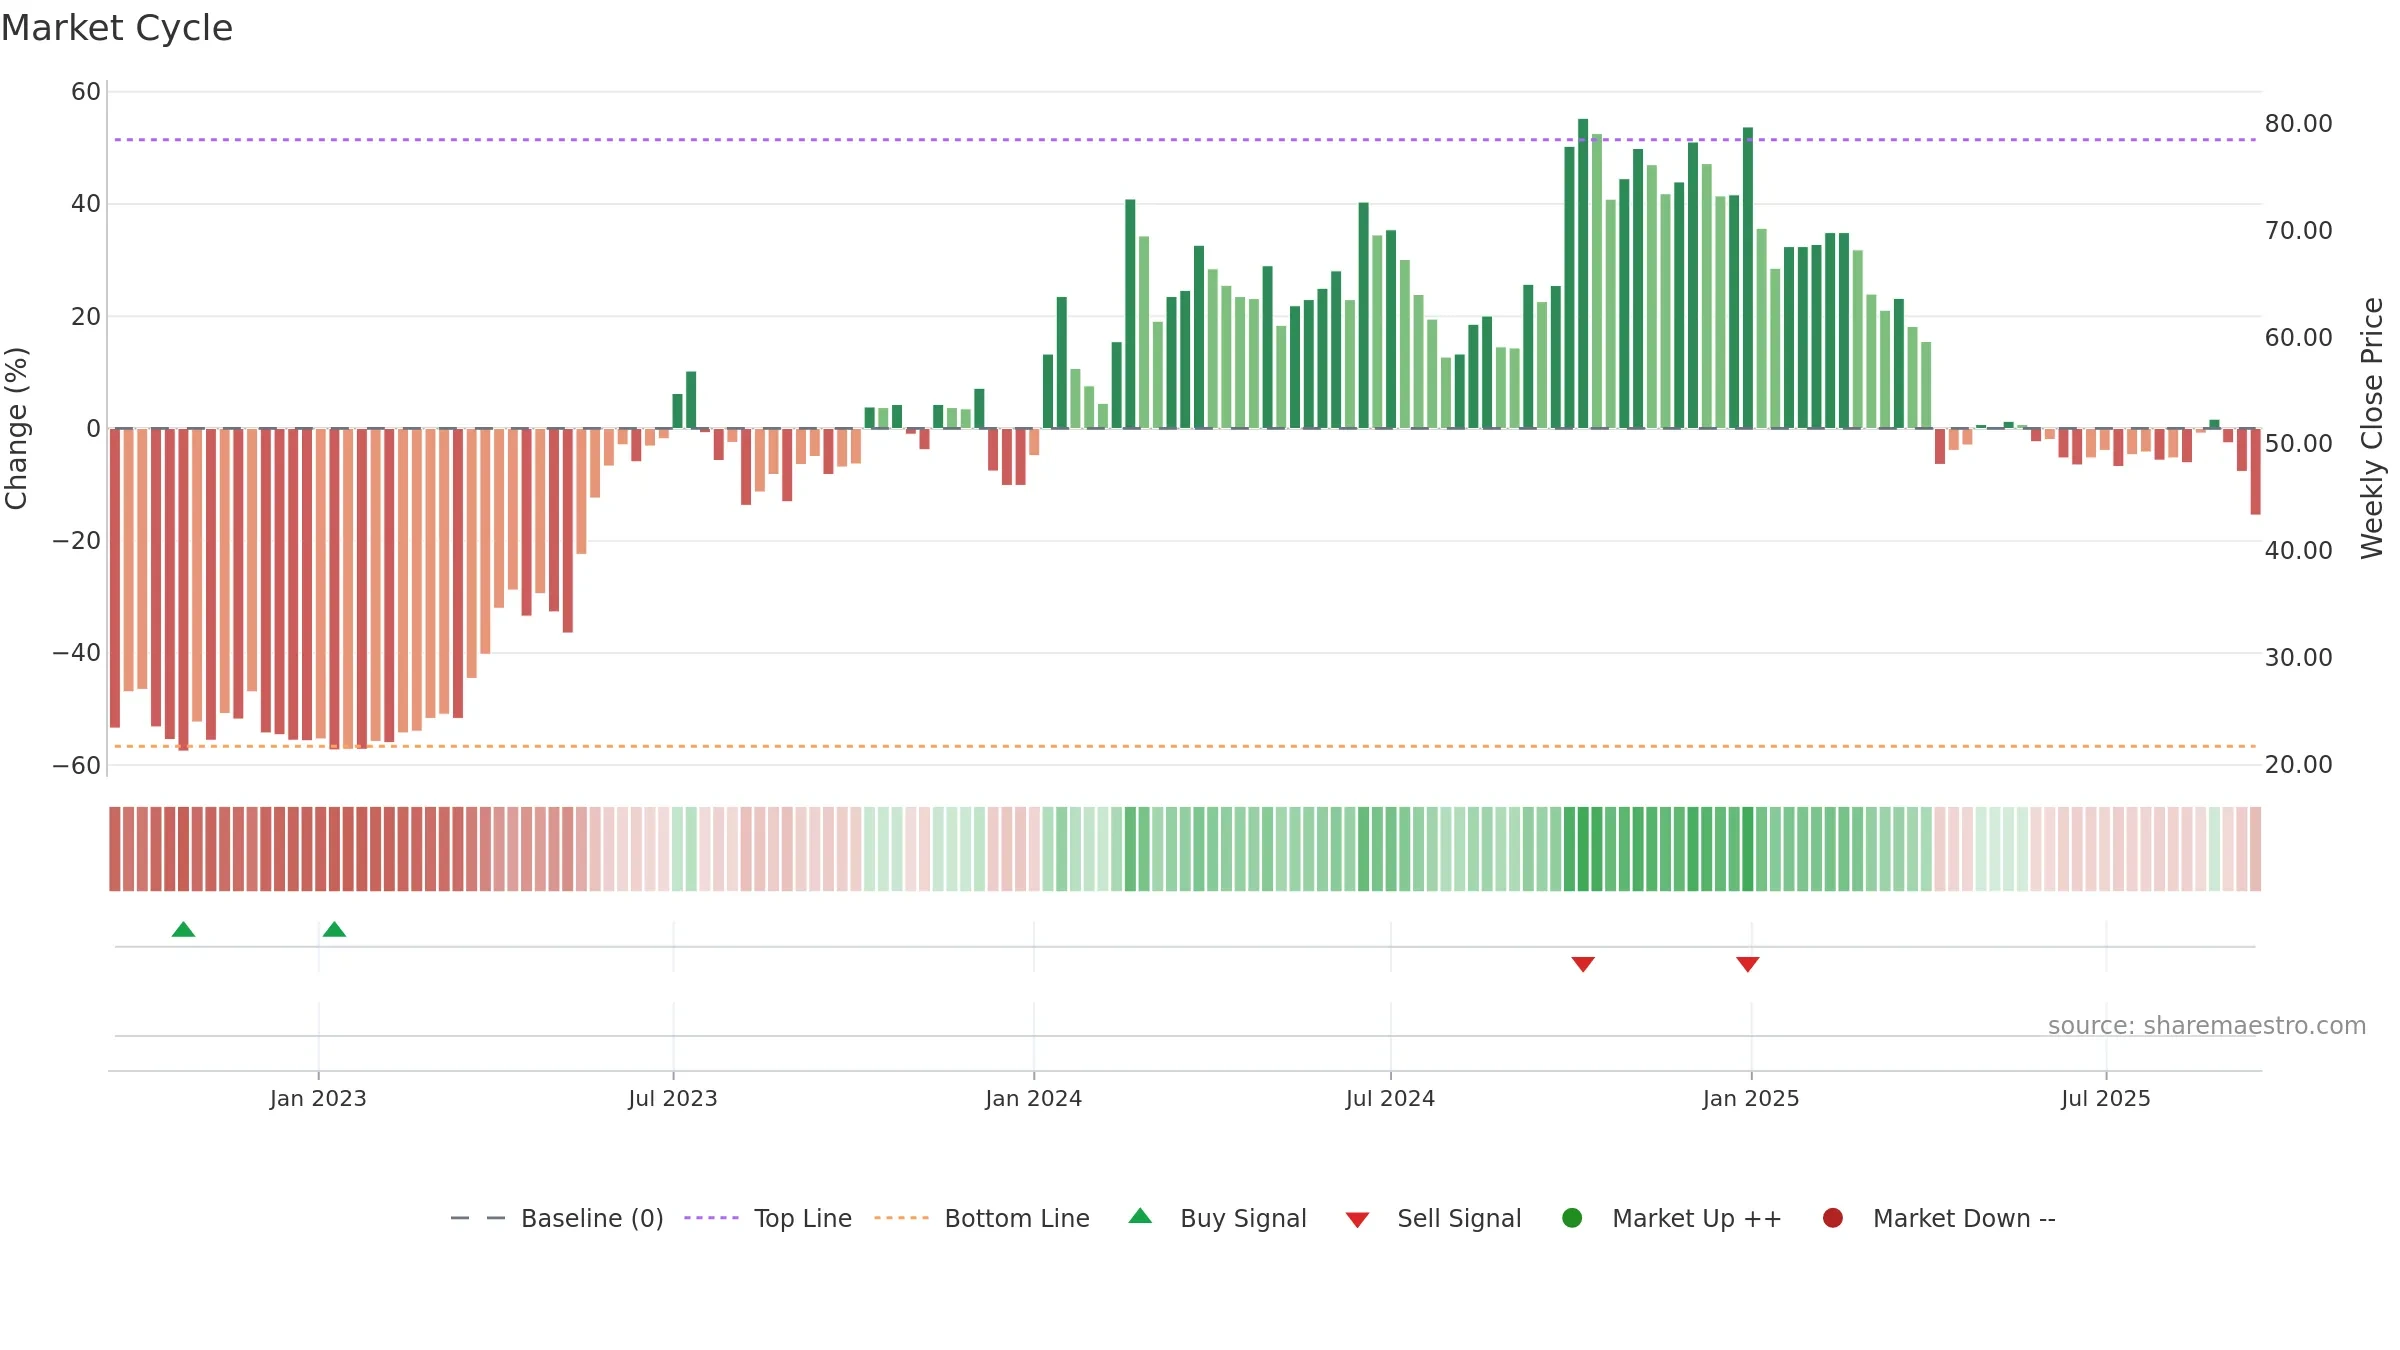The height and width of the screenshot is (1350, 2400).
Task: Toggle the Baseline (0) legend entry
Action: click(x=557, y=1218)
